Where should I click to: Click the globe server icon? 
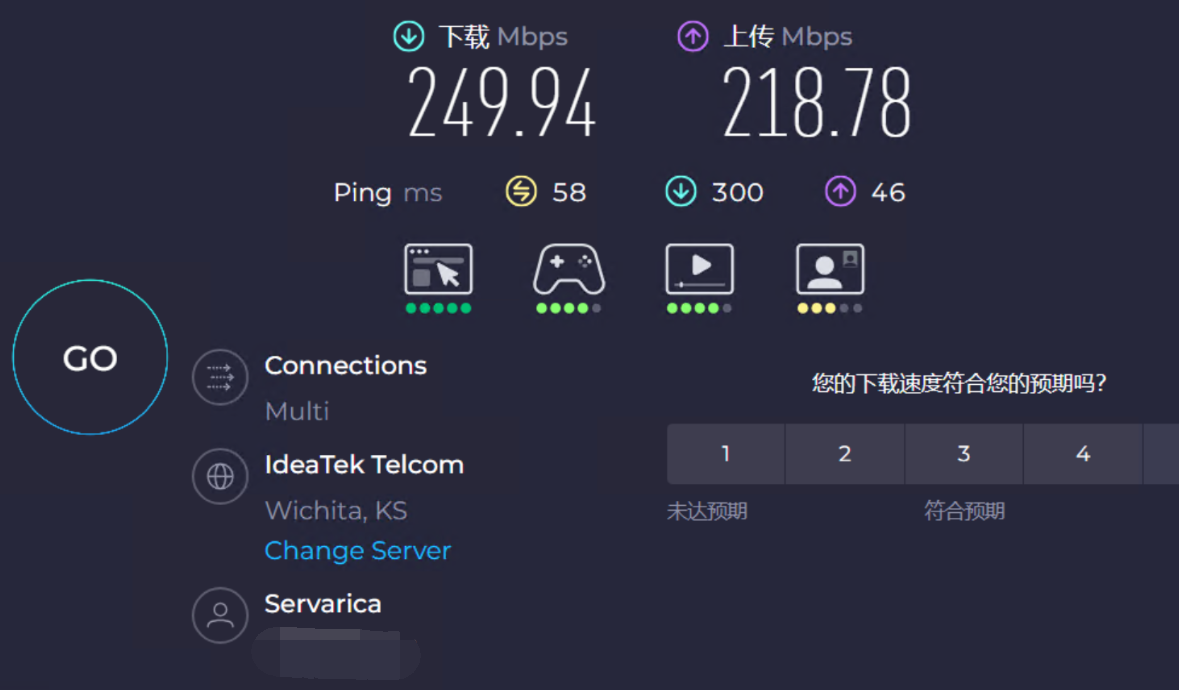click(x=220, y=477)
